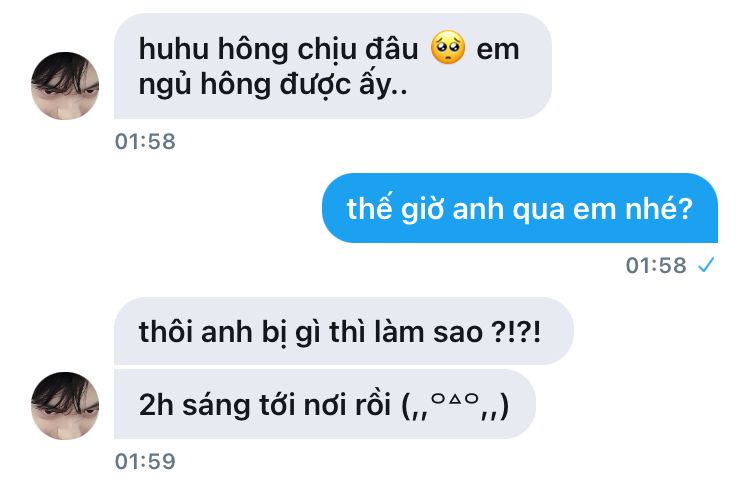The height and width of the screenshot is (480, 750).
Task: Click the 01:59 timestamp at the bottom
Action: tap(145, 461)
